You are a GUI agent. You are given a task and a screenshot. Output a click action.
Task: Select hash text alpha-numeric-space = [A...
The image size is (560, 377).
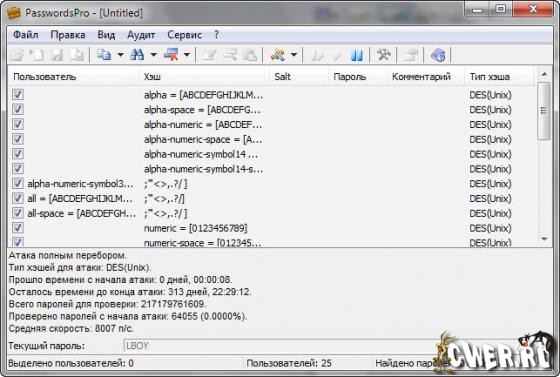coord(203,139)
